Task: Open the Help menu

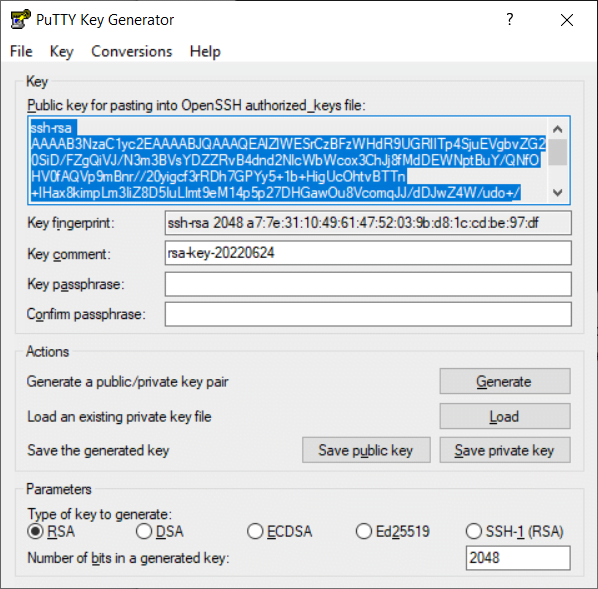Action: (x=205, y=51)
